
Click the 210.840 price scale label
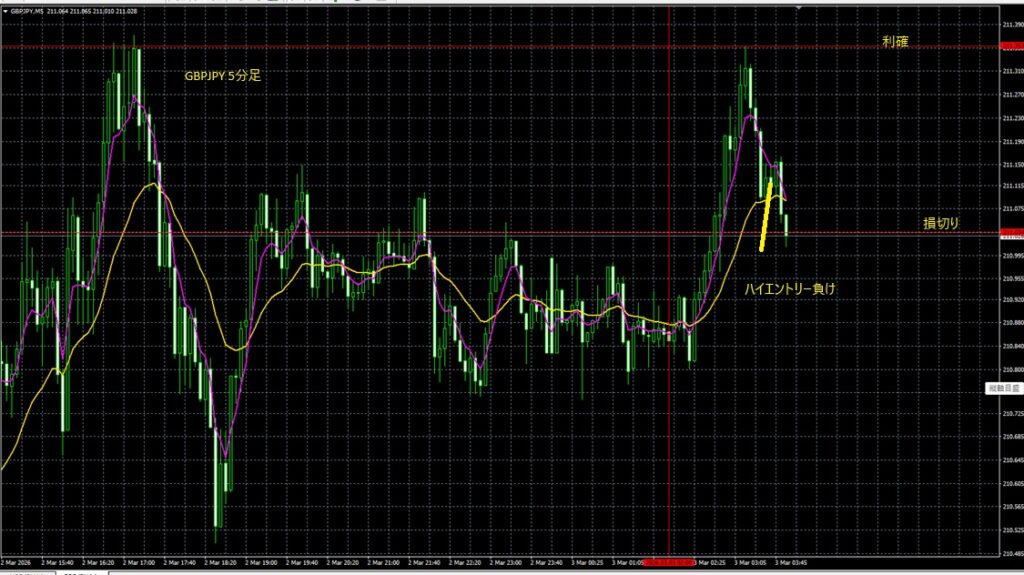1012,346
